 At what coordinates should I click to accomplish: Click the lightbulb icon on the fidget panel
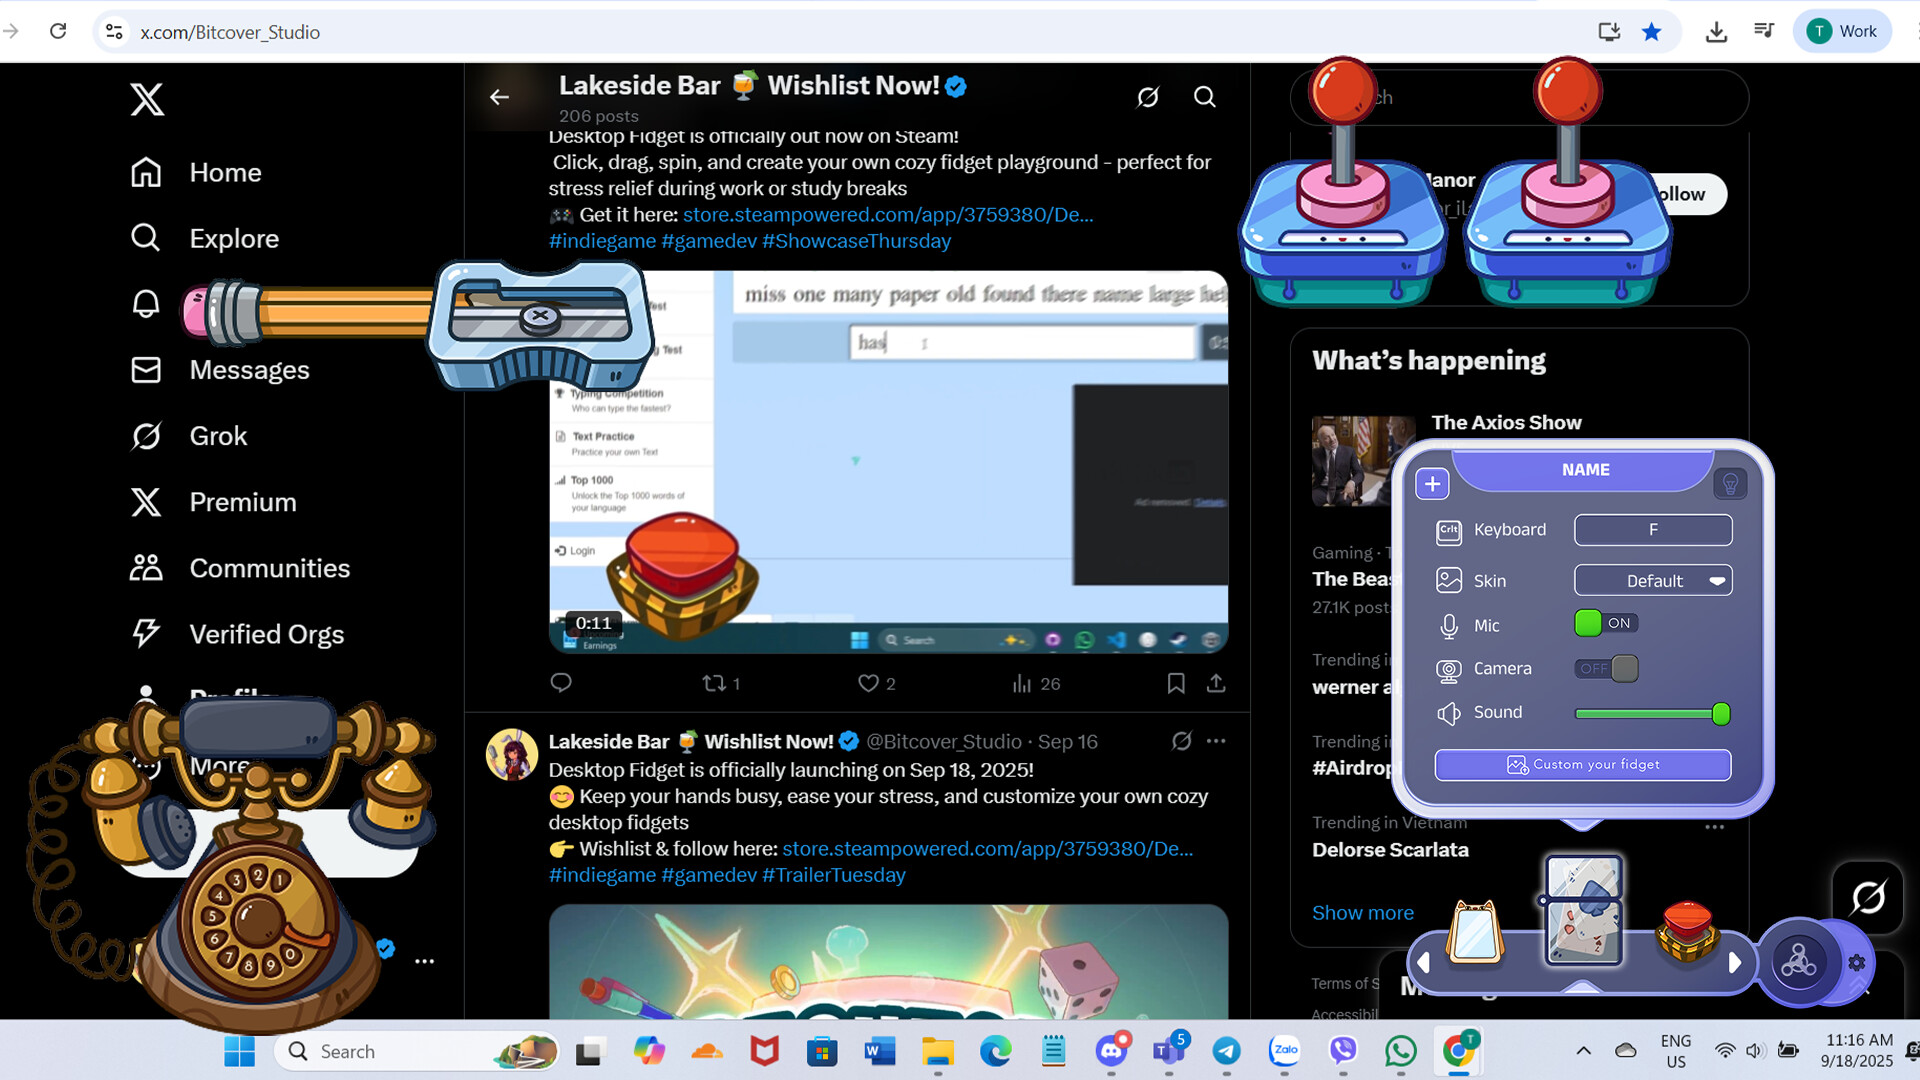pos(1731,483)
